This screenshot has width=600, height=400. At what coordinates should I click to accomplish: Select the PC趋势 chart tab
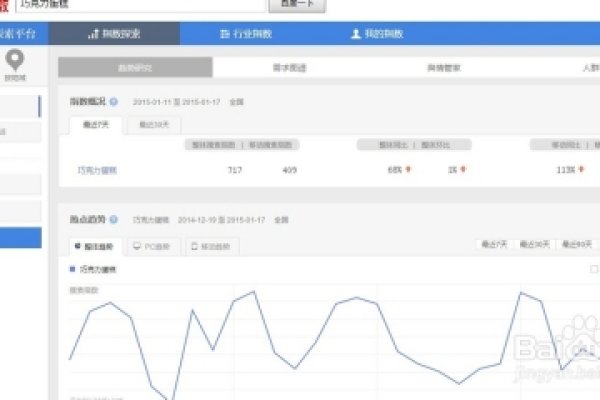tap(153, 247)
